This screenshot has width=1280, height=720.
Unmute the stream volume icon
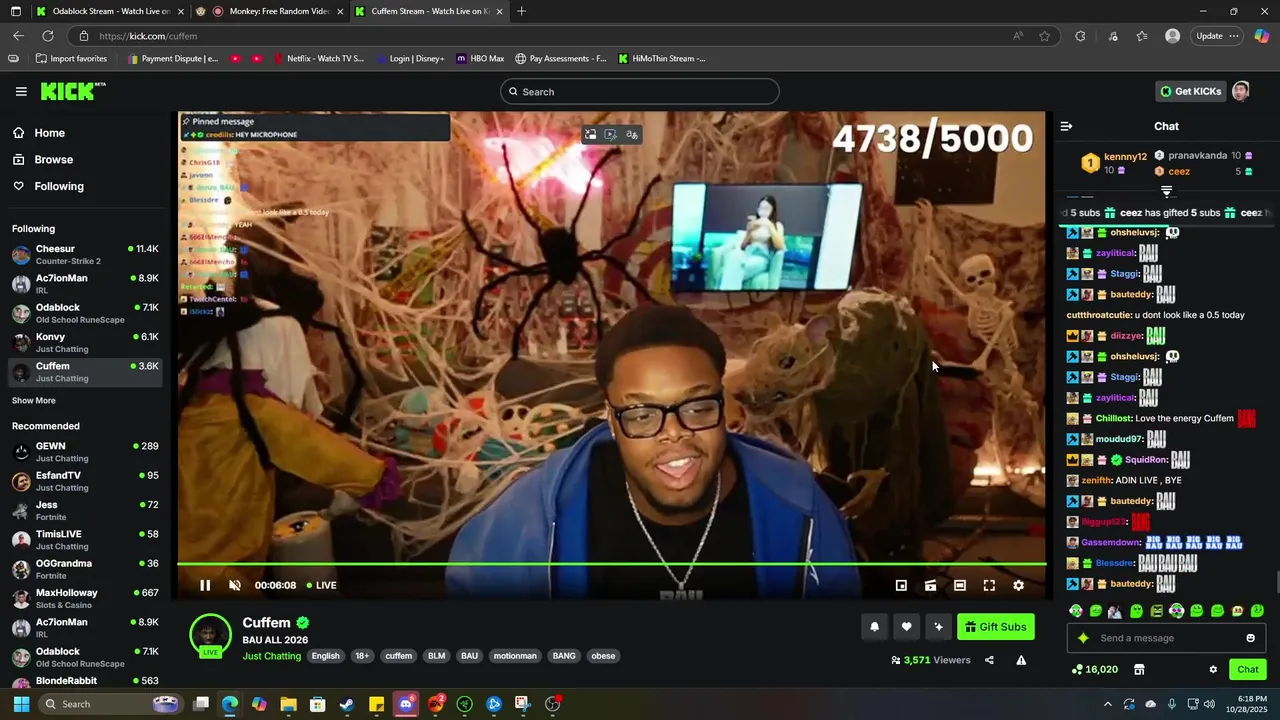coord(235,585)
